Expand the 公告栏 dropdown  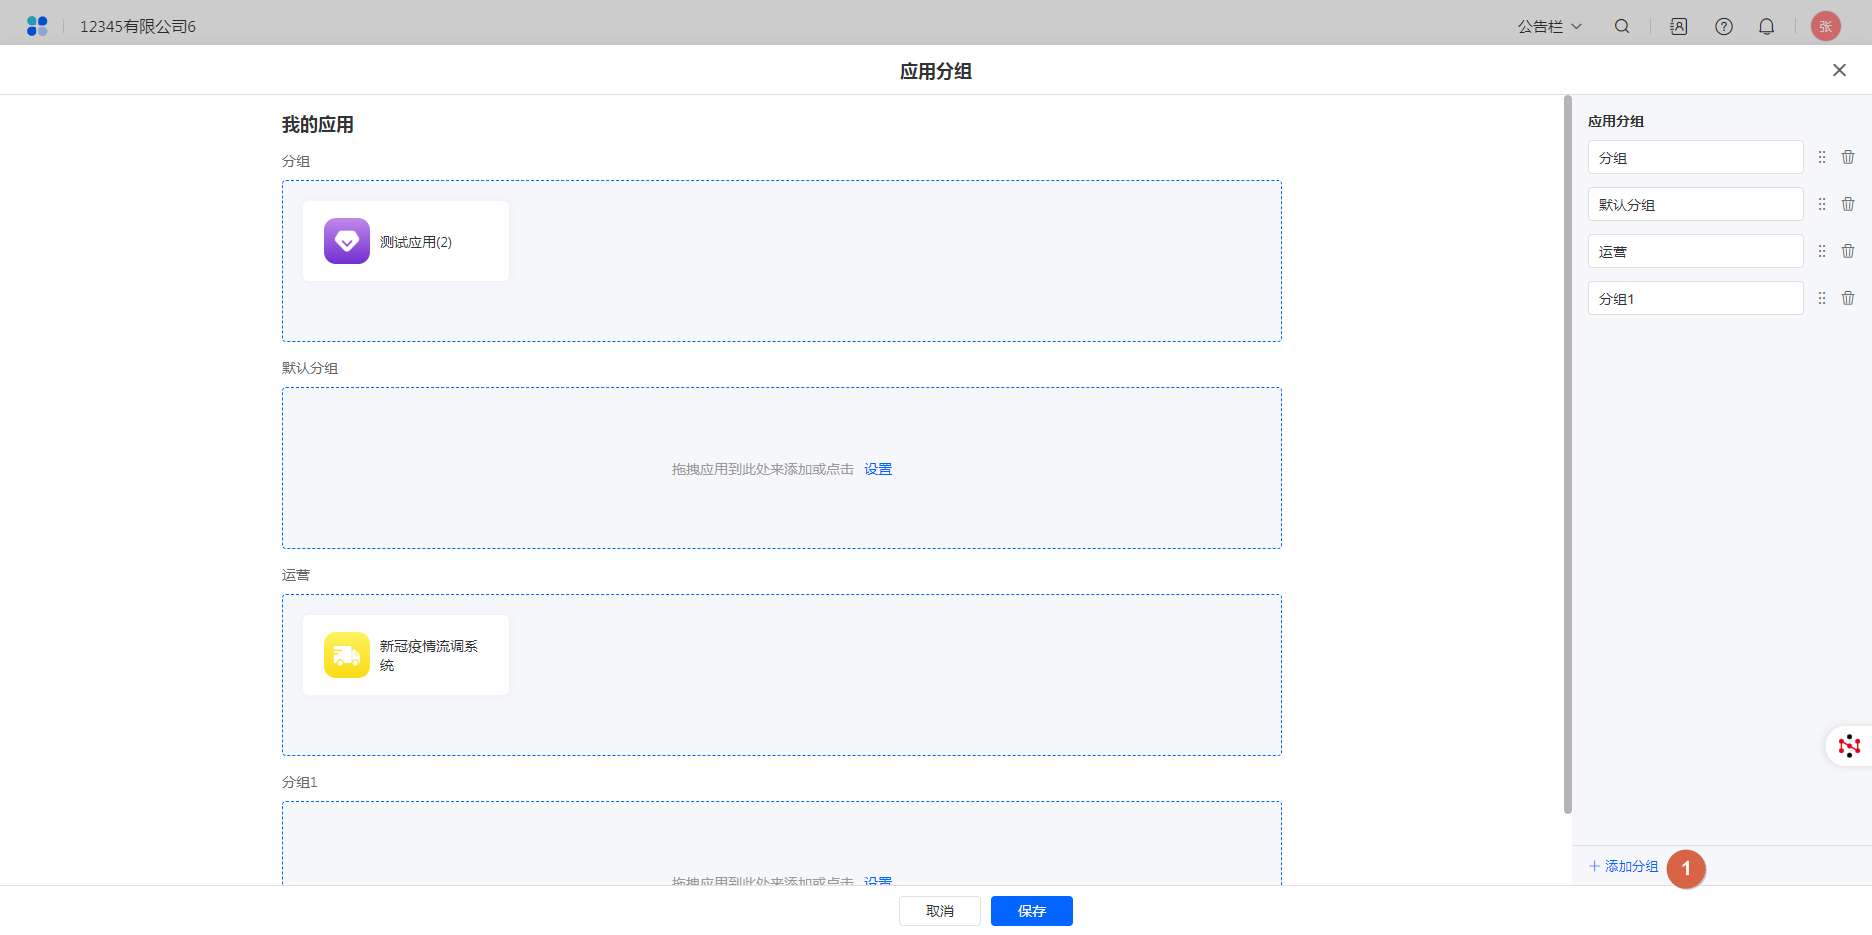tap(1549, 27)
